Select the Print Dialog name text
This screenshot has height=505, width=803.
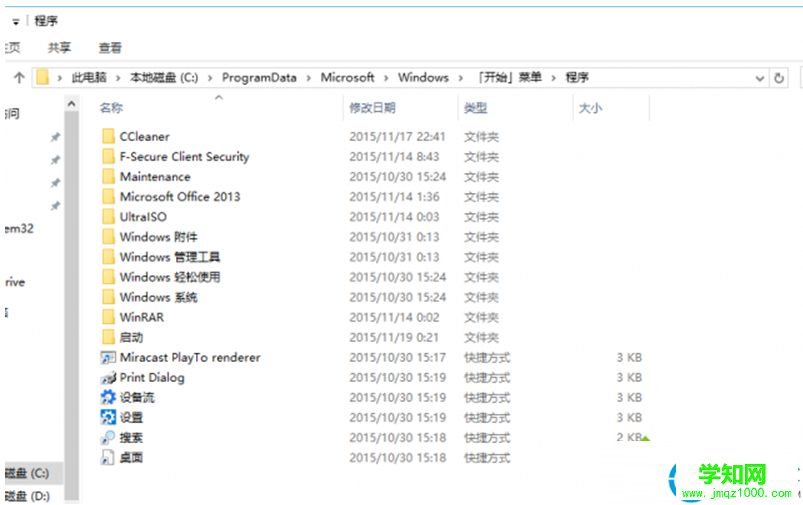(152, 377)
